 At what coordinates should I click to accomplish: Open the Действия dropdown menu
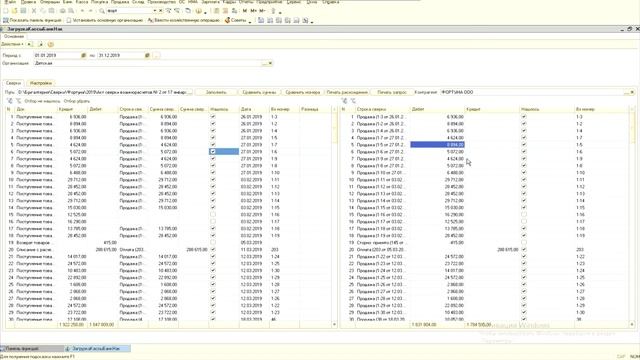pos(12,44)
